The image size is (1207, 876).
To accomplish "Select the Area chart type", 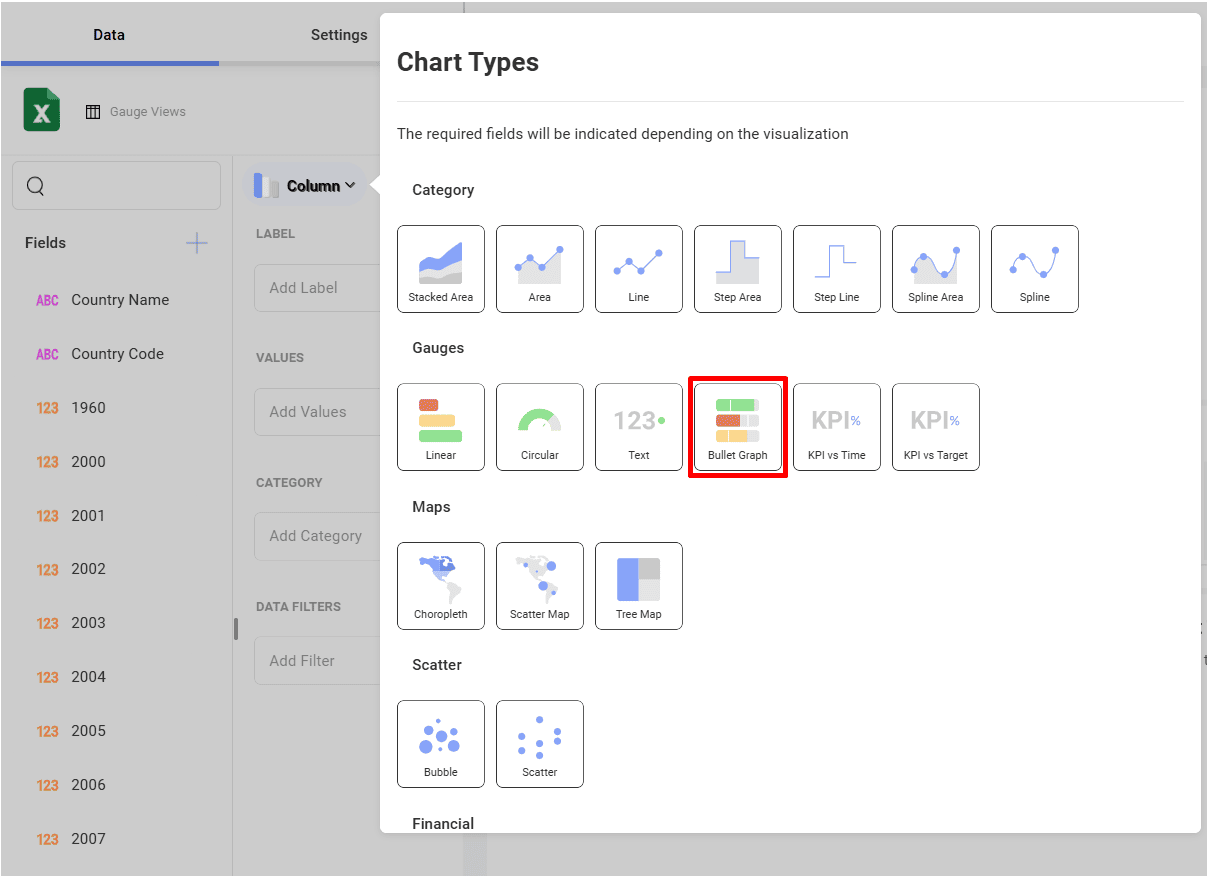I will (540, 269).
